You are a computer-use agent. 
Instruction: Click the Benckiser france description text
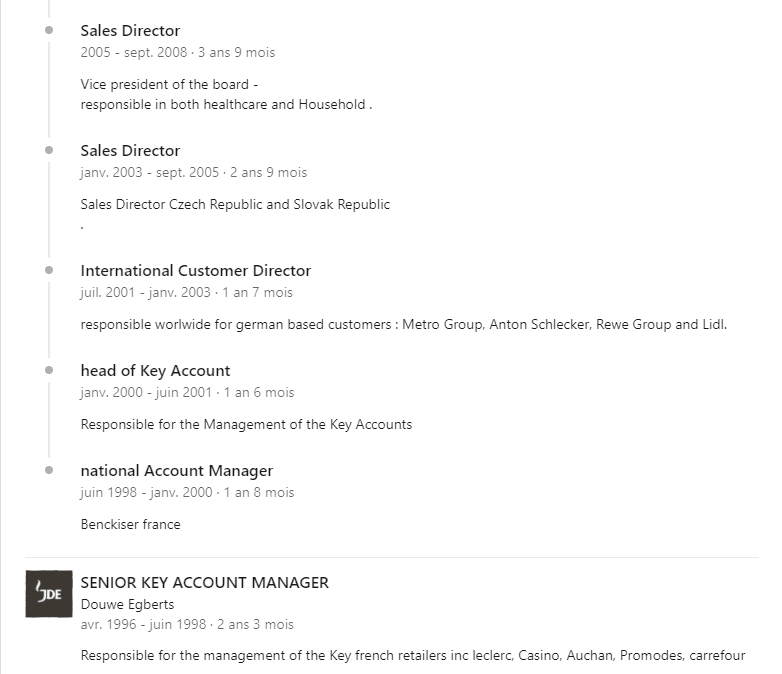(130, 524)
